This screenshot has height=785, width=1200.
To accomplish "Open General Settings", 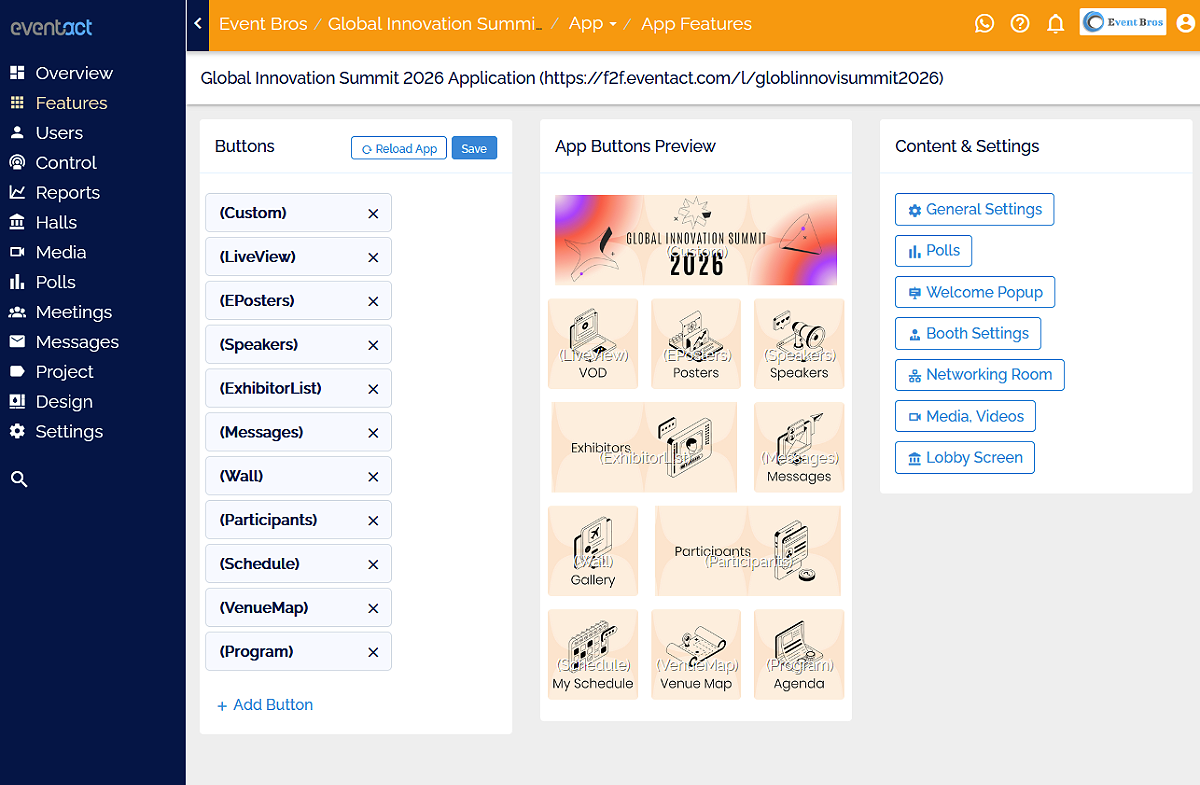I will tap(974, 209).
